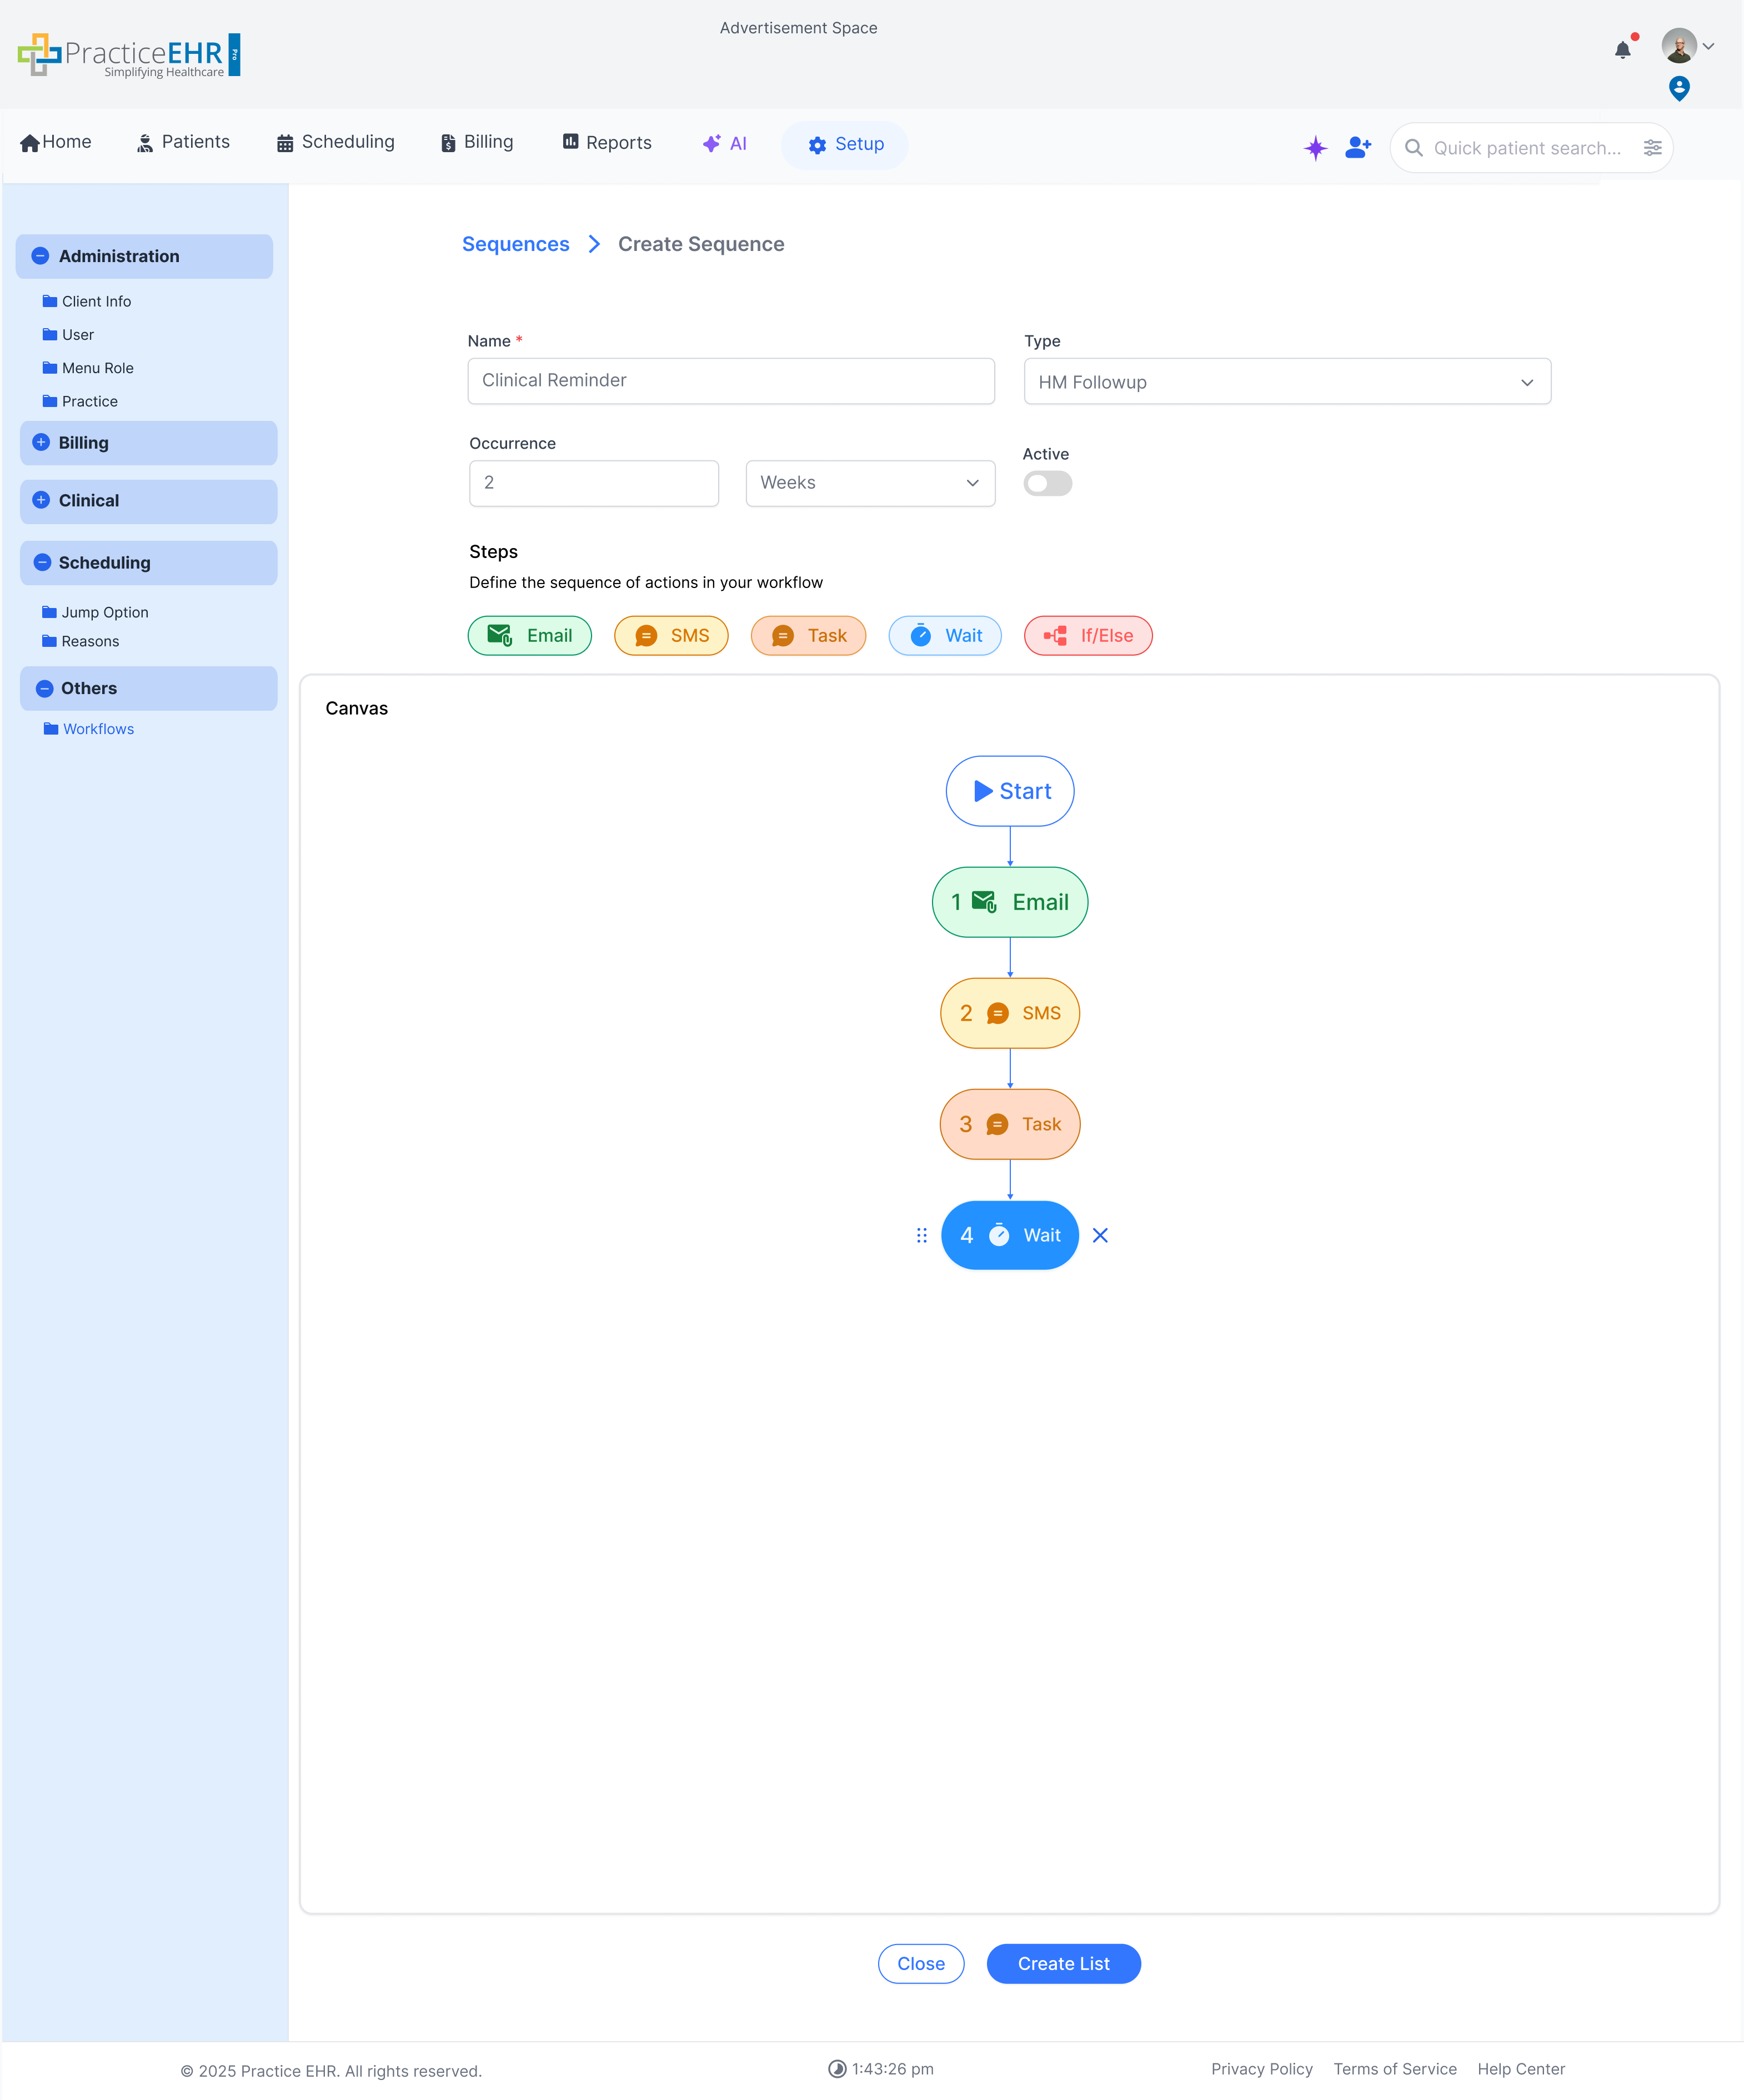This screenshot has width=1744, height=2100.
Task: Expand the Clinical sidebar section
Action: pos(41,500)
